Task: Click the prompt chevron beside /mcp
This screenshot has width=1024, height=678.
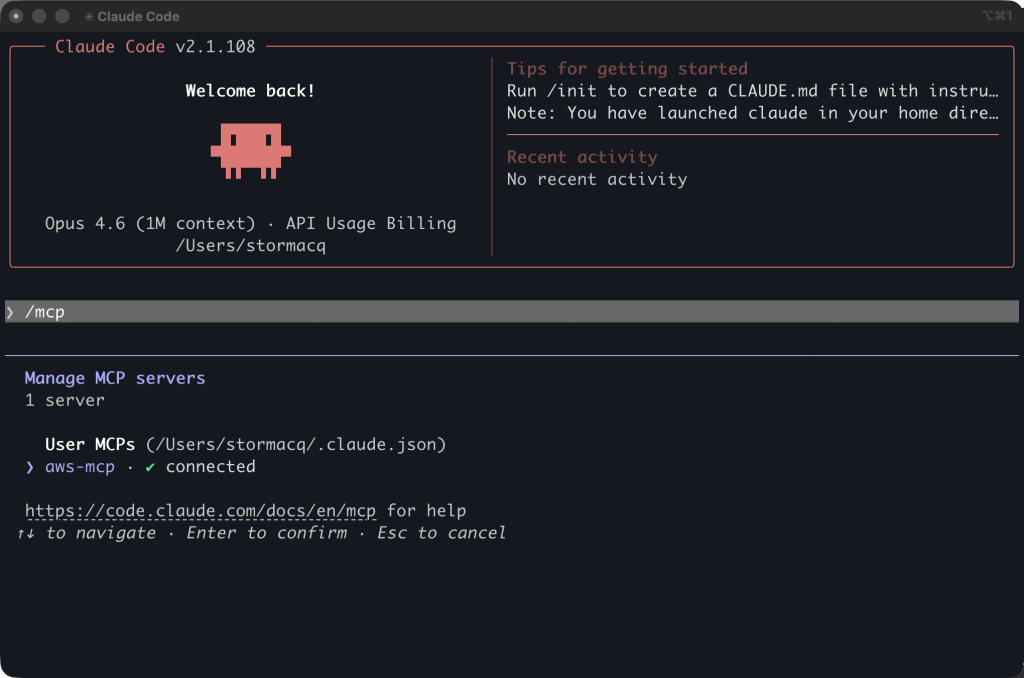Action: (10, 312)
